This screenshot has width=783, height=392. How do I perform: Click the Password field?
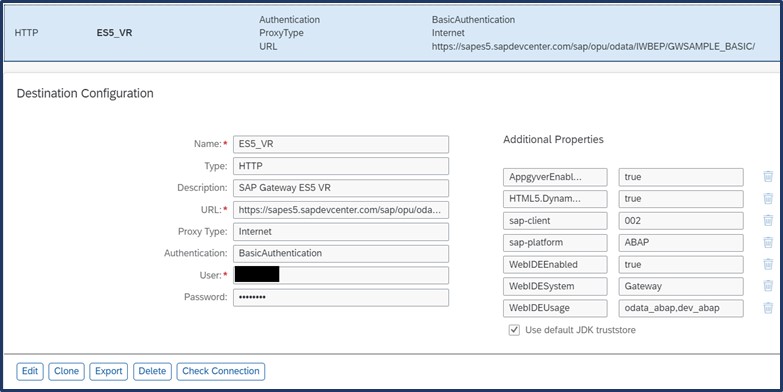[341, 298]
